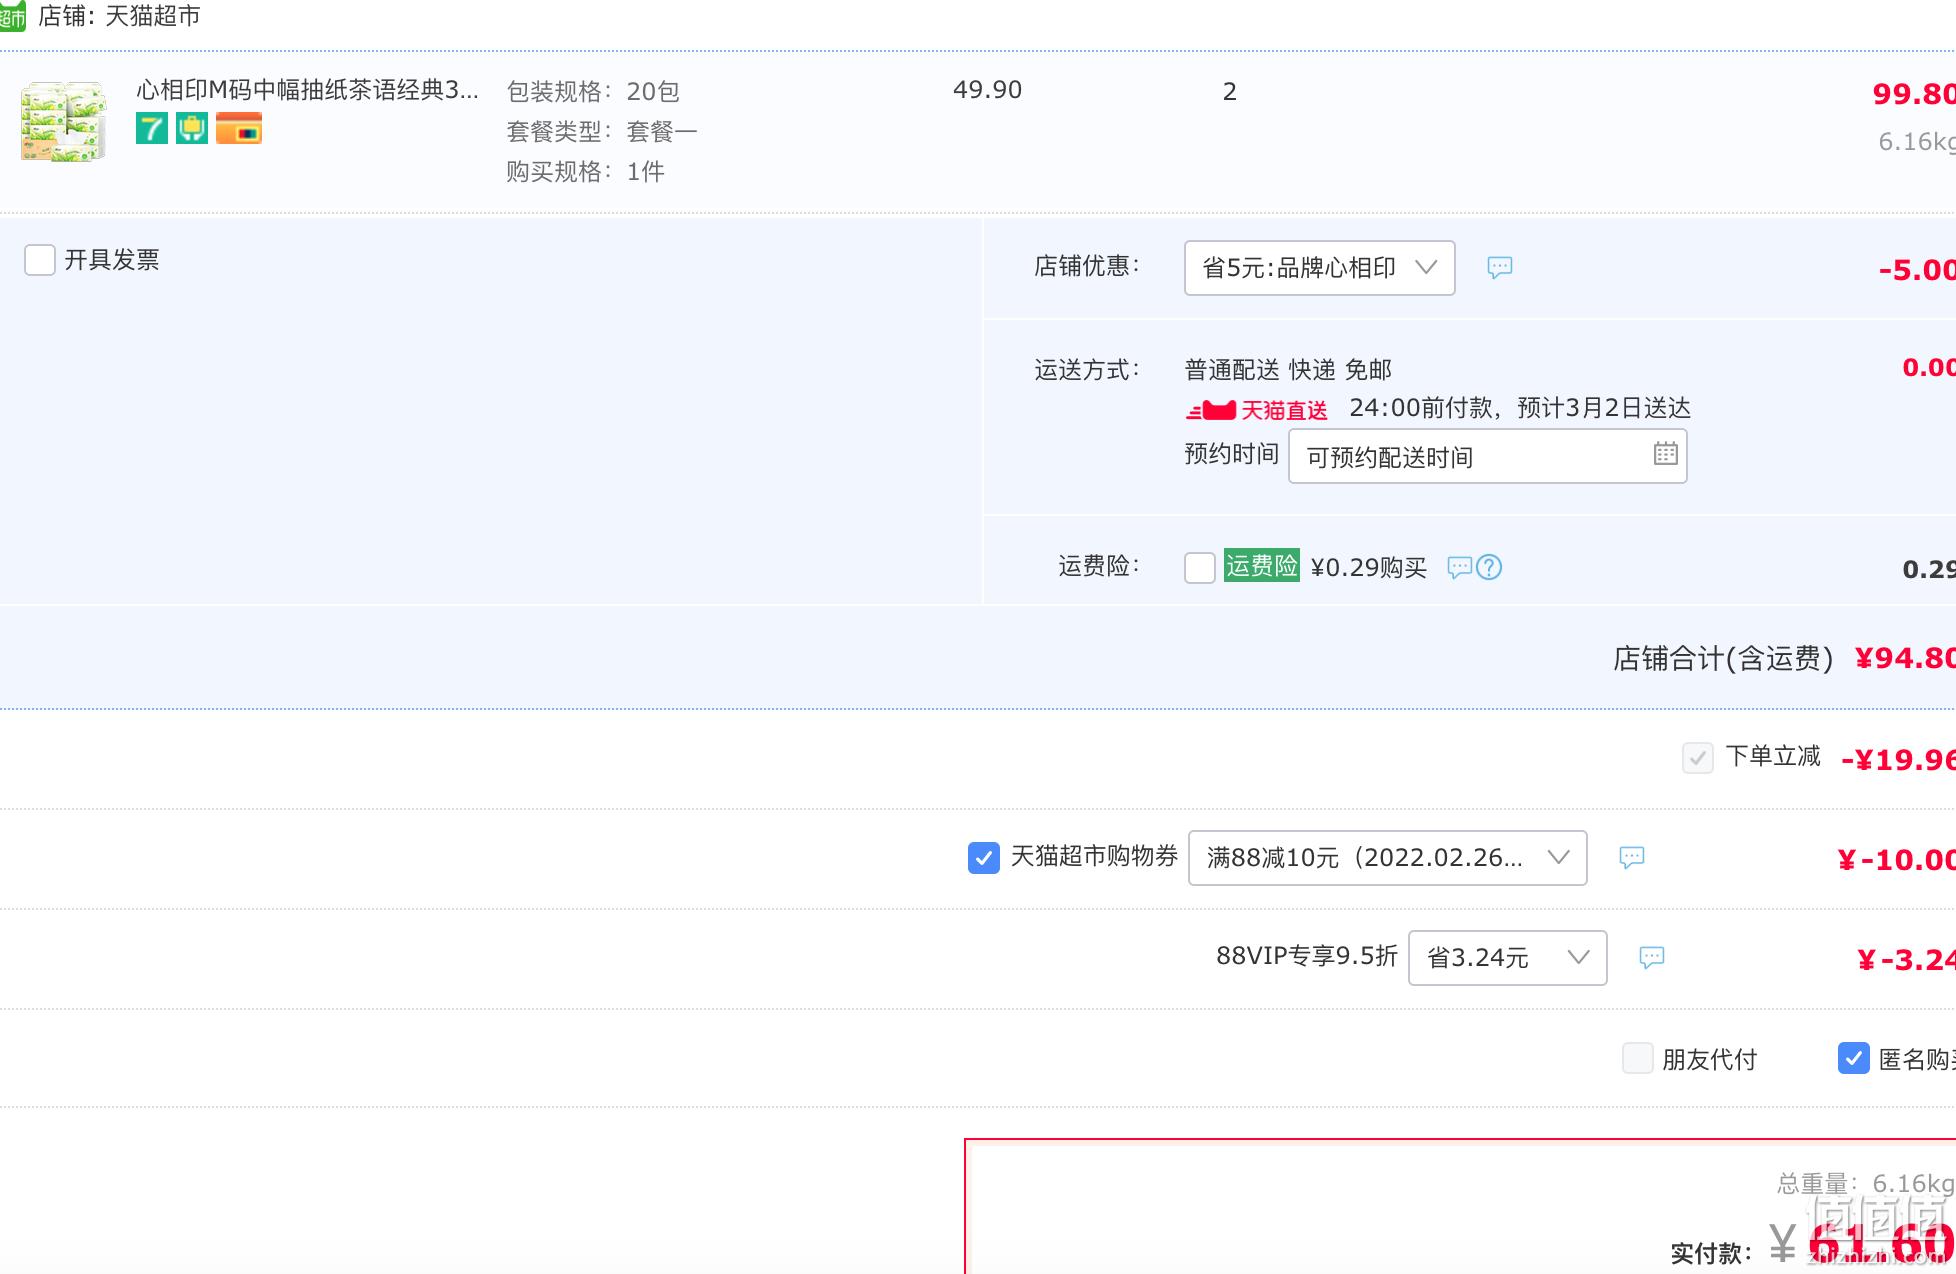Viewport: 1956px width, 1274px height.
Task: Expand the 满88减10元 coupon dropdown
Action: coord(1387,858)
